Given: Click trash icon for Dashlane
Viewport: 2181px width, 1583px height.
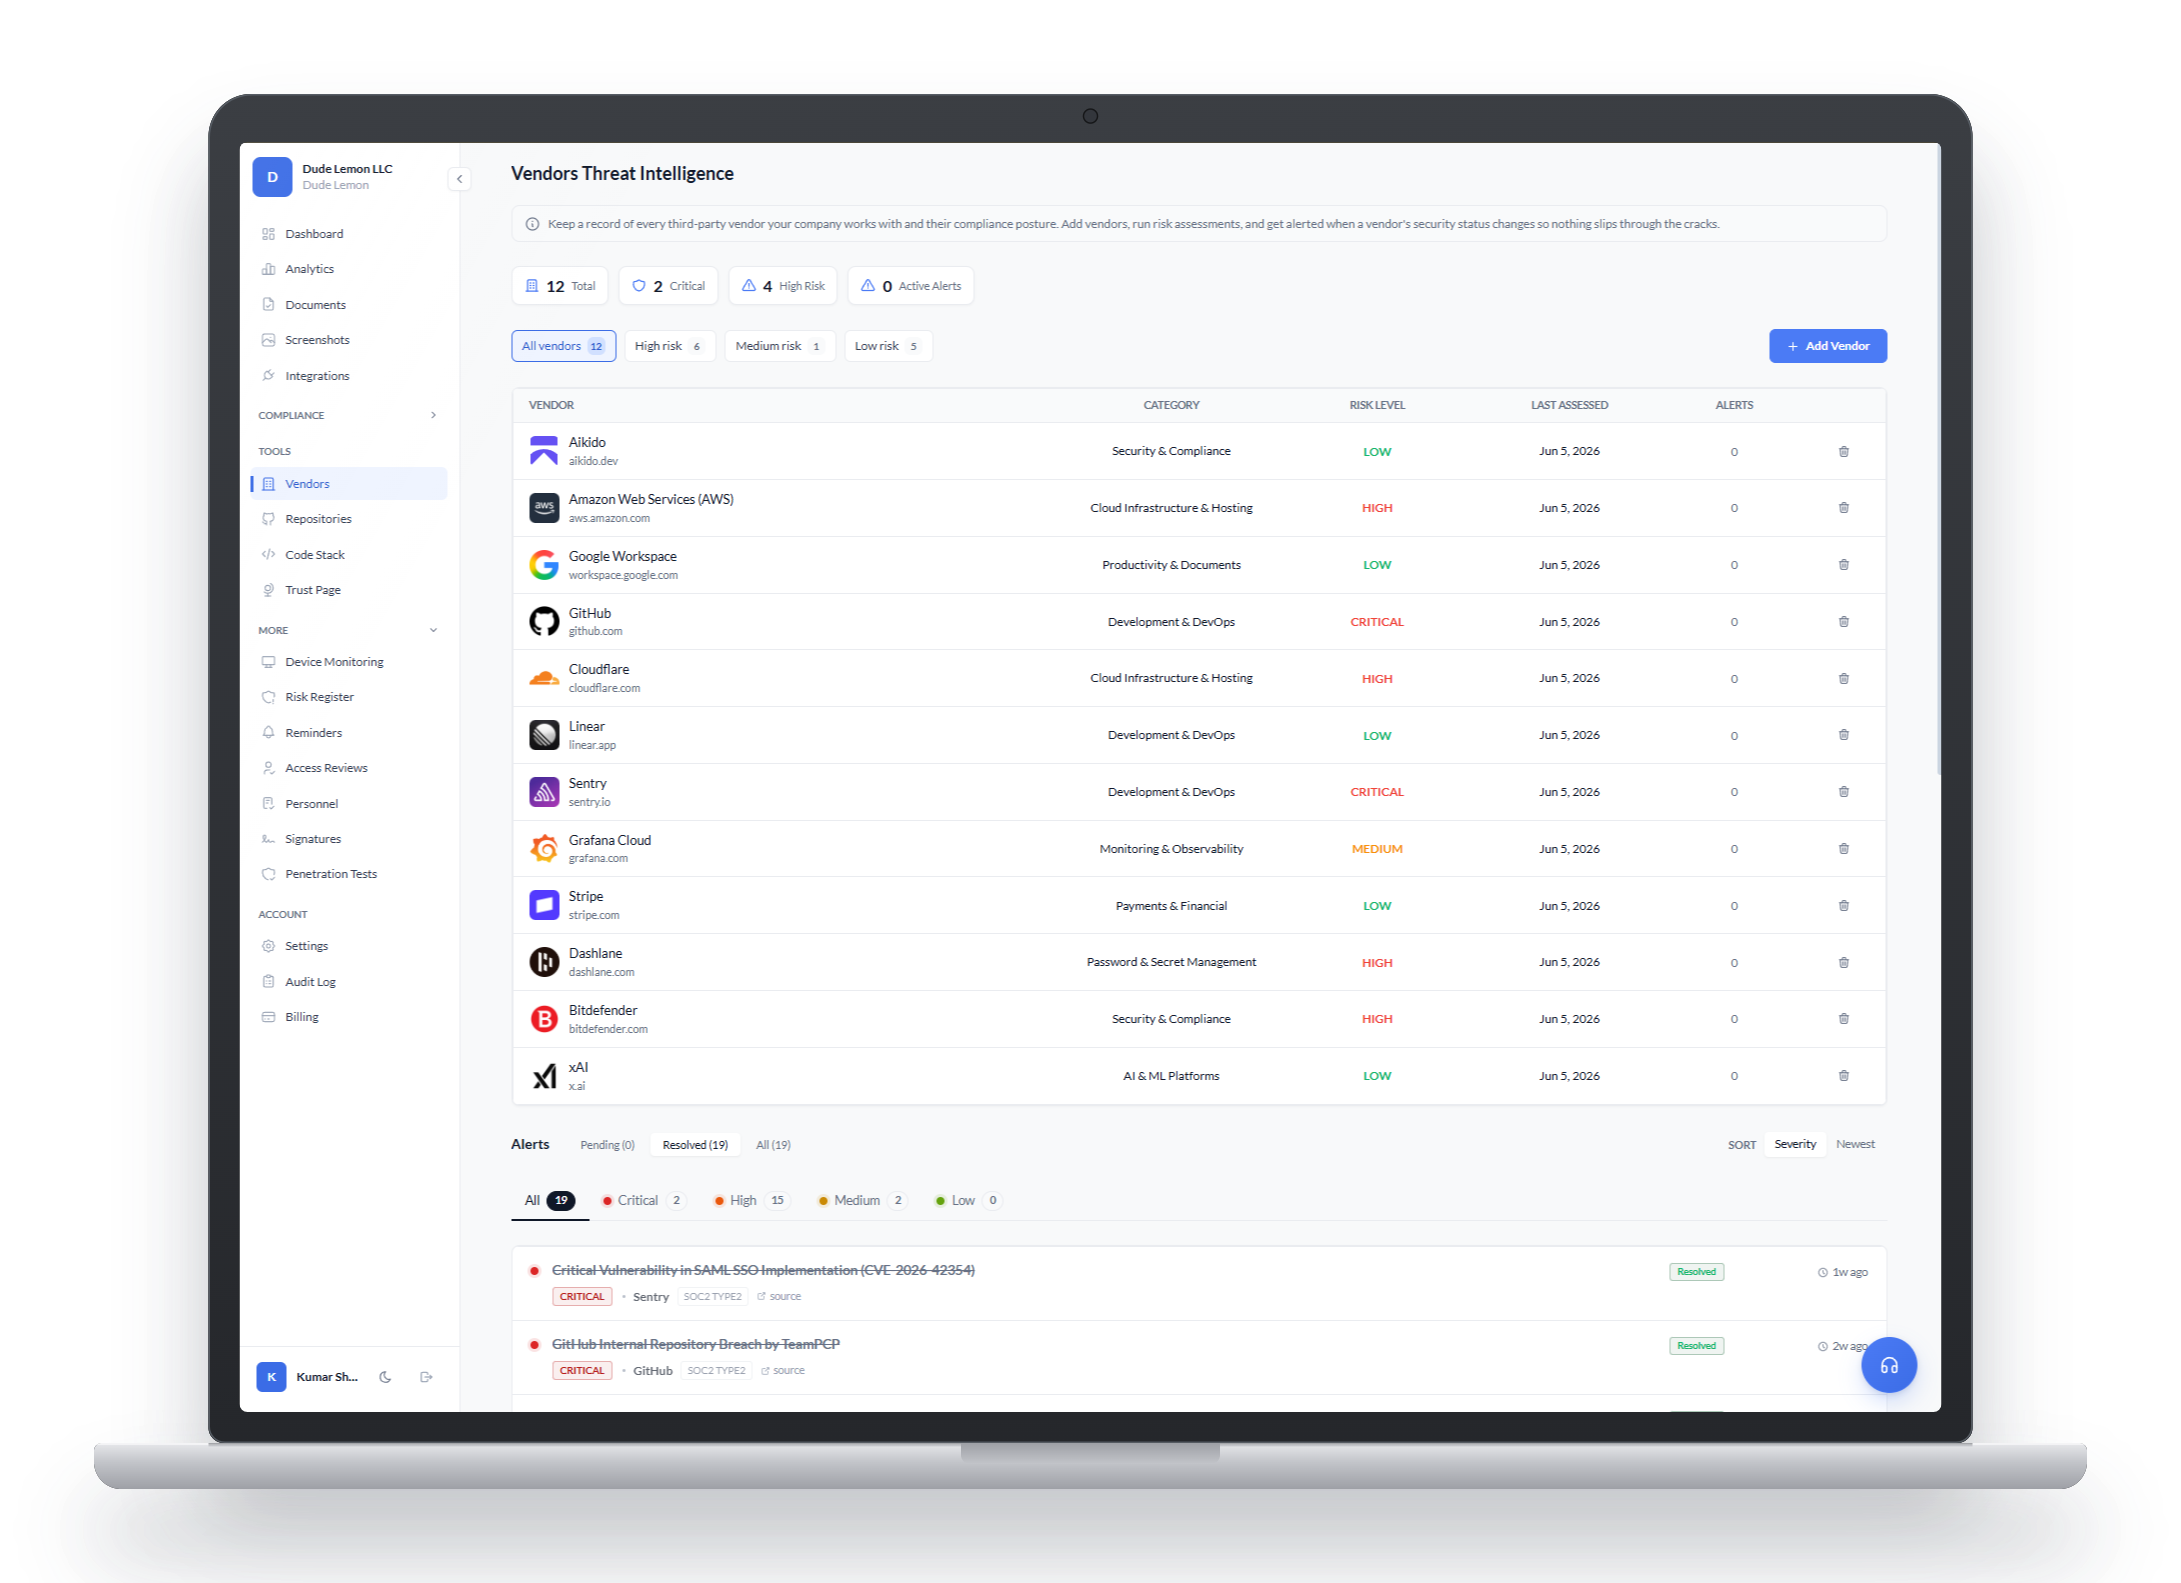Looking at the screenshot, I should [1843, 962].
